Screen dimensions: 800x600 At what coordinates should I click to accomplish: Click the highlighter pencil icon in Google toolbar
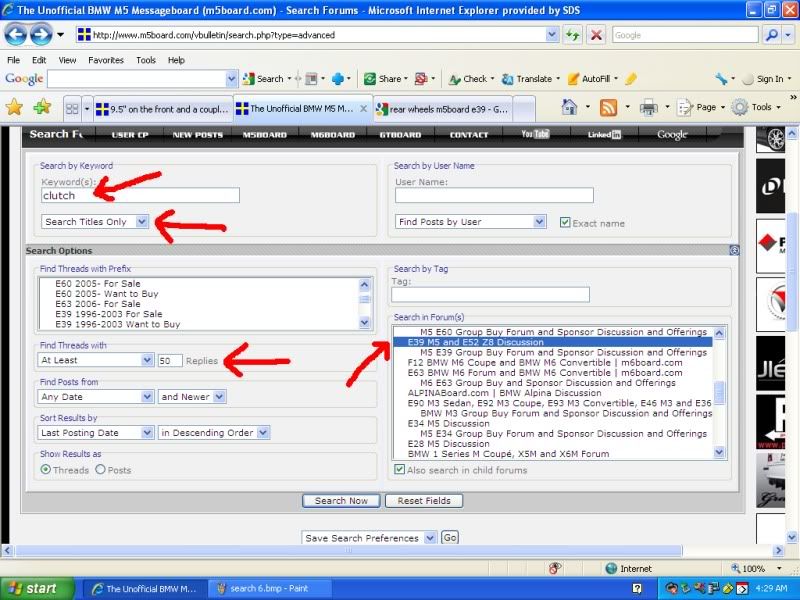click(631, 79)
